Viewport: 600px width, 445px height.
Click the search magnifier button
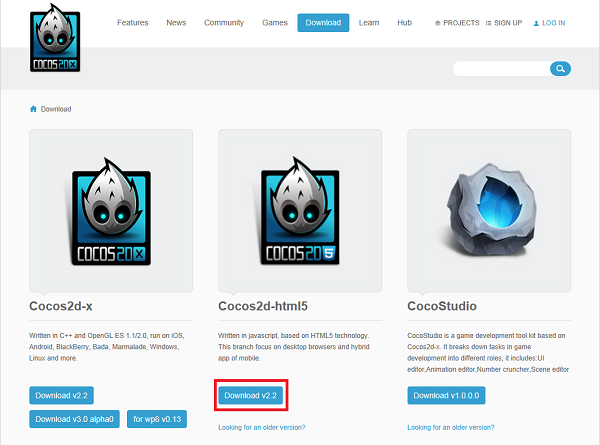560,68
